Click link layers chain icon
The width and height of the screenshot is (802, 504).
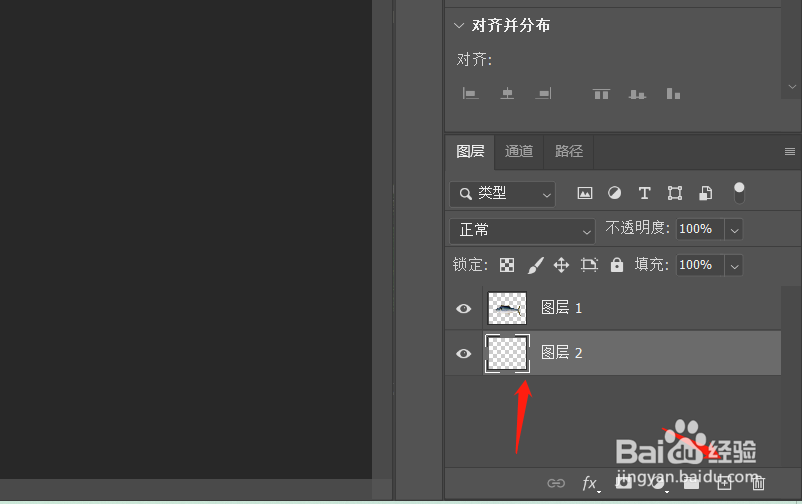pyautogui.click(x=556, y=484)
